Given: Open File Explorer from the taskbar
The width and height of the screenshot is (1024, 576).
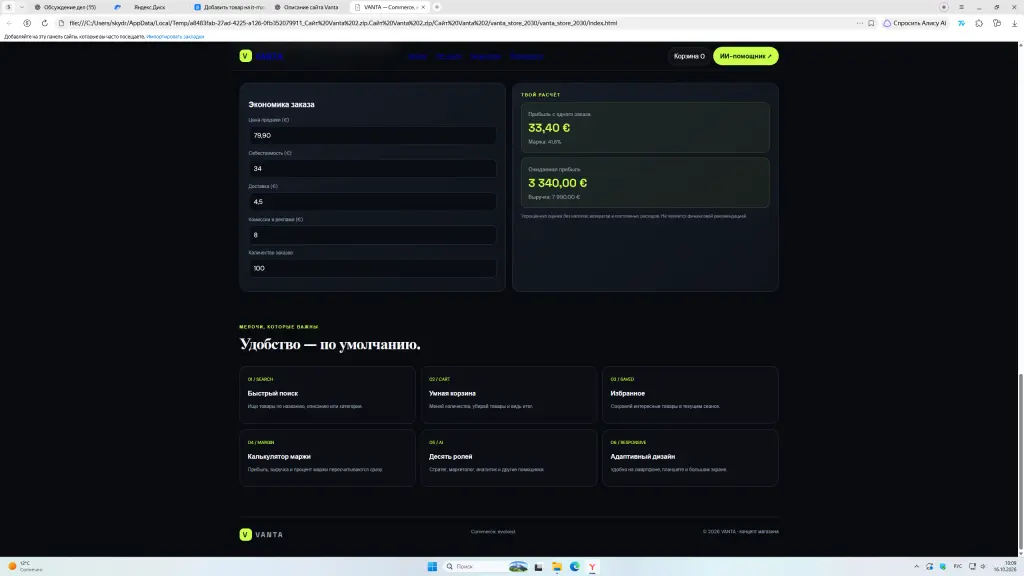Looking at the screenshot, I should coord(556,566).
